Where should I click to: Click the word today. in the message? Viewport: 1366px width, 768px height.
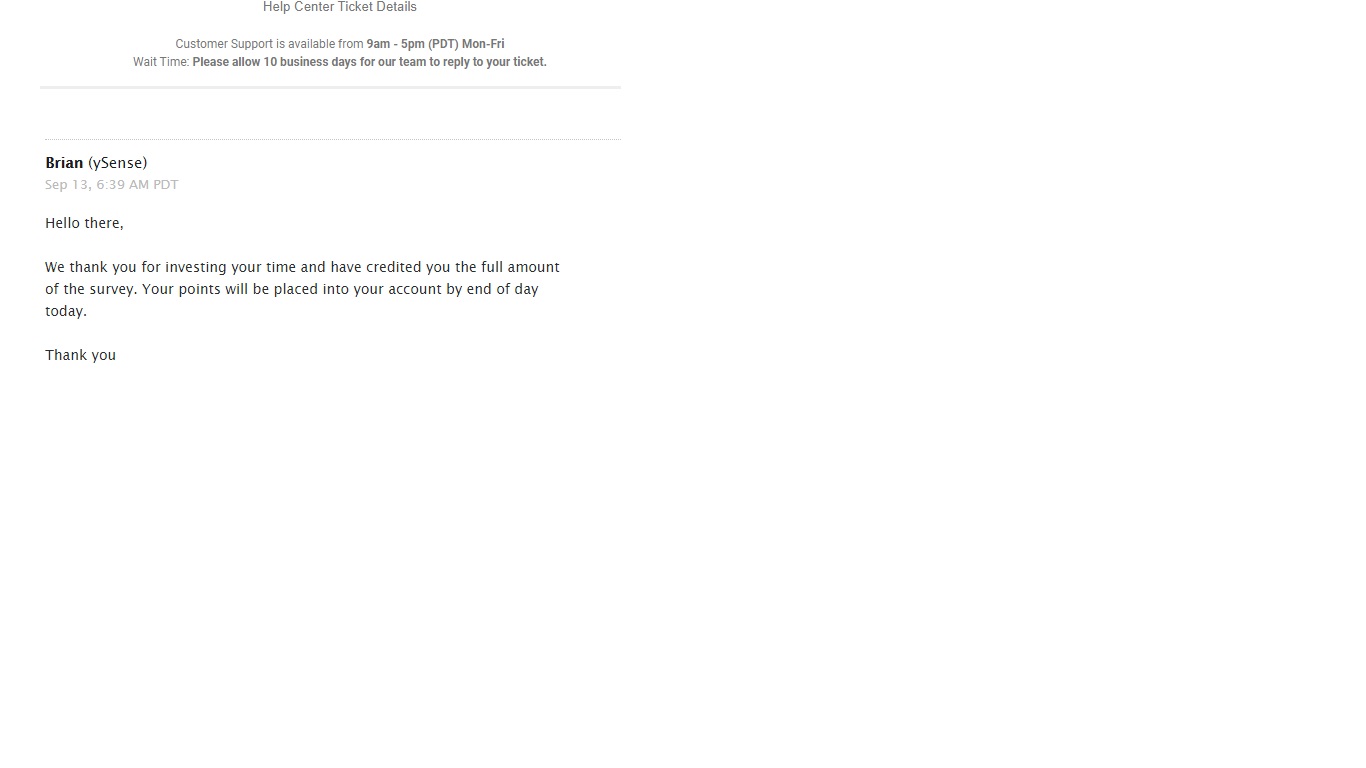coord(66,311)
